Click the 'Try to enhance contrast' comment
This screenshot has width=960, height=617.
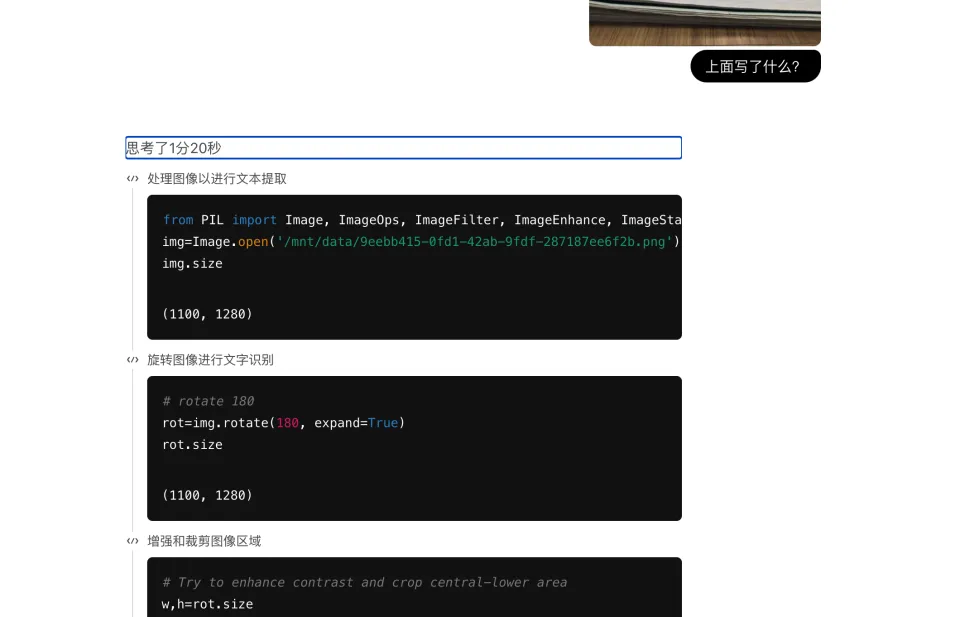tap(364, 582)
